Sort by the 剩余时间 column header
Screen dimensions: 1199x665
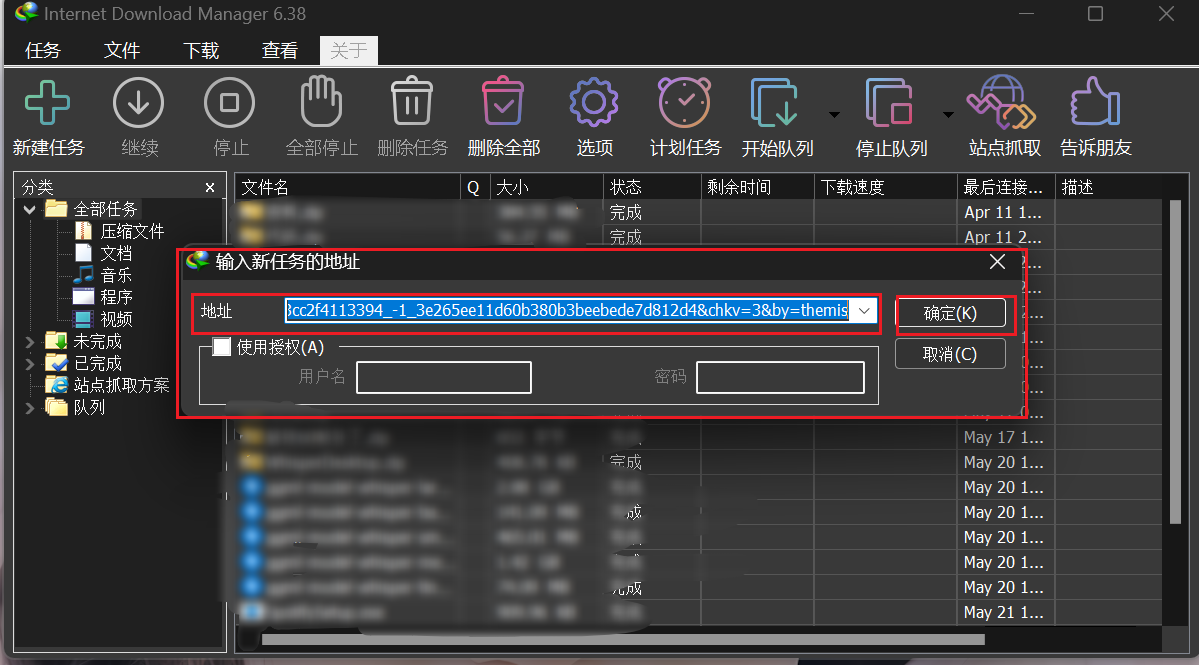(757, 187)
